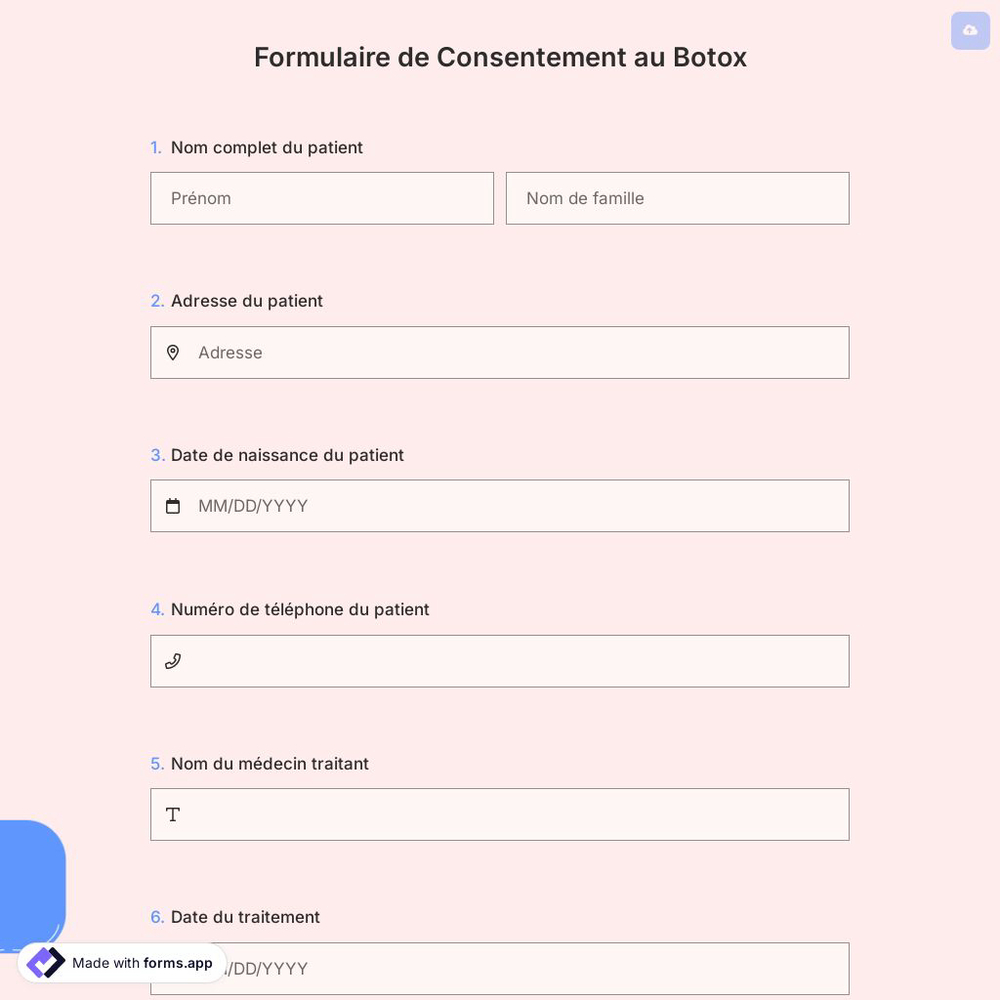Click the cloud upload icon at top right
Screen dimensions: 1000x1000
969,31
